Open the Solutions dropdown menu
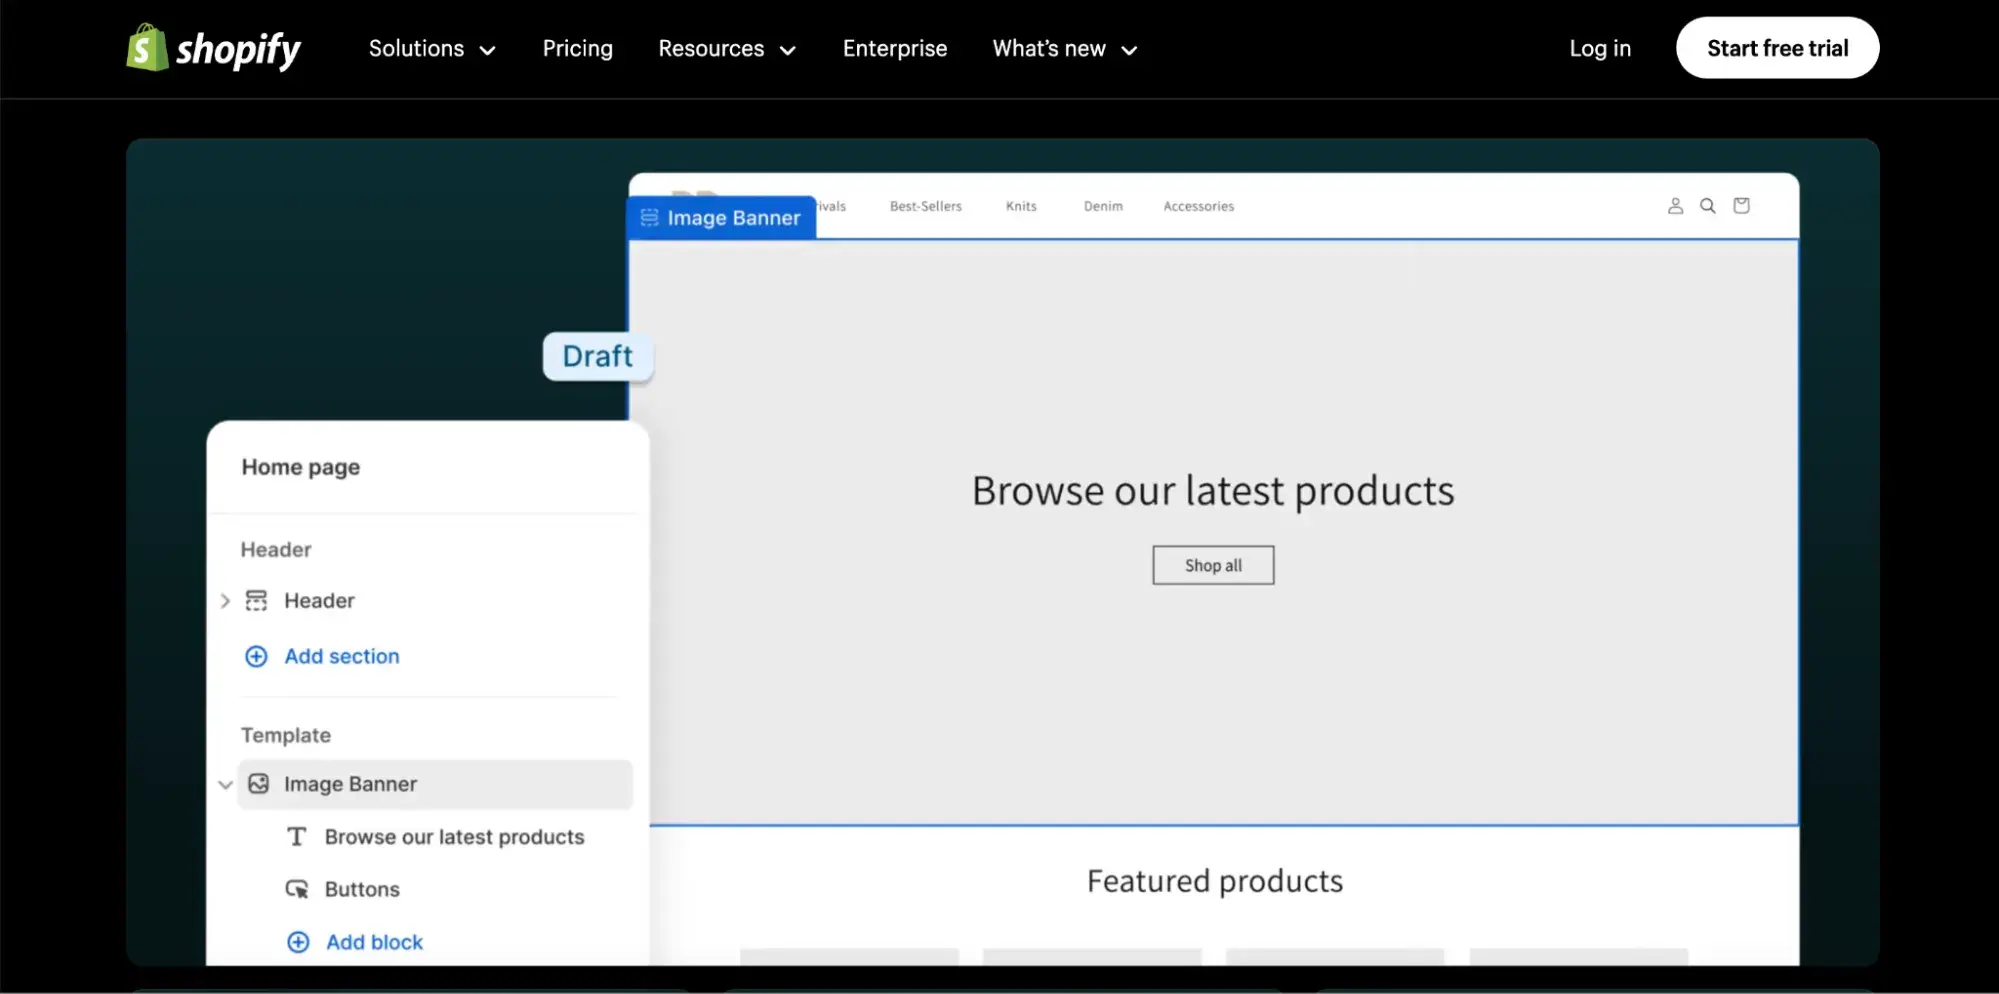1999x994 pixels. click(x=432, y=49)
